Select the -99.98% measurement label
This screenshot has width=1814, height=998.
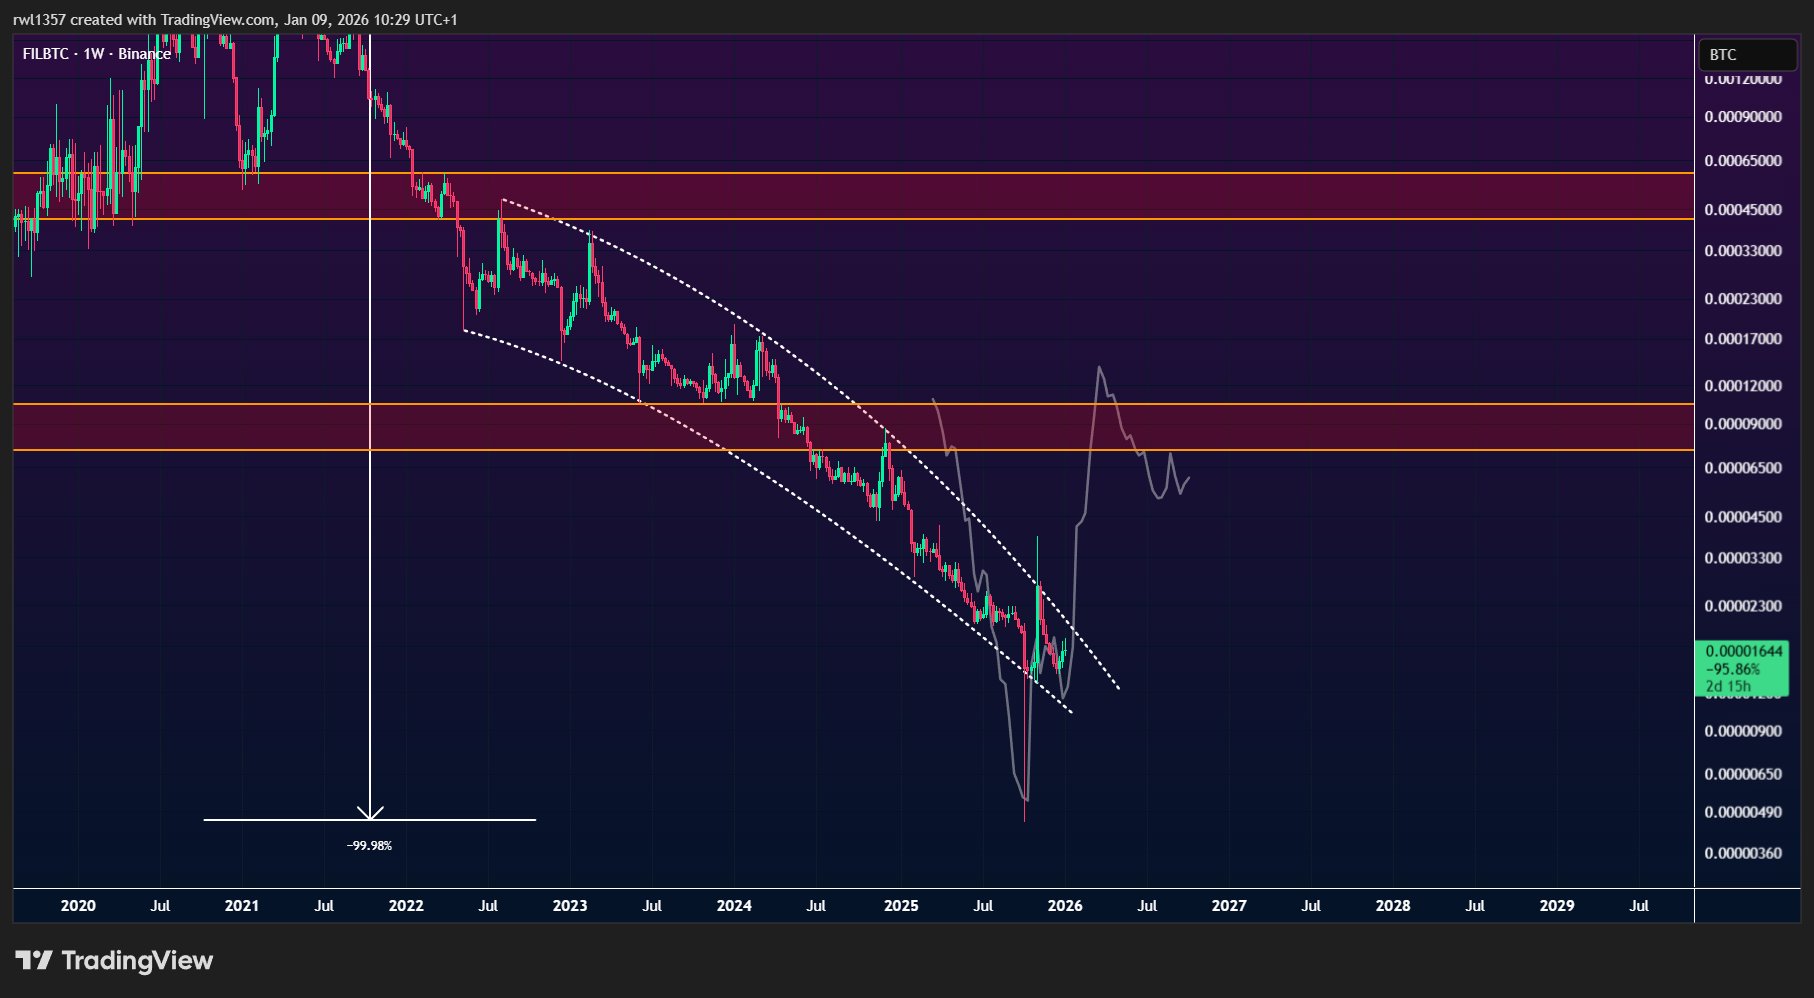pyautogui.click(x=369, y=846)
